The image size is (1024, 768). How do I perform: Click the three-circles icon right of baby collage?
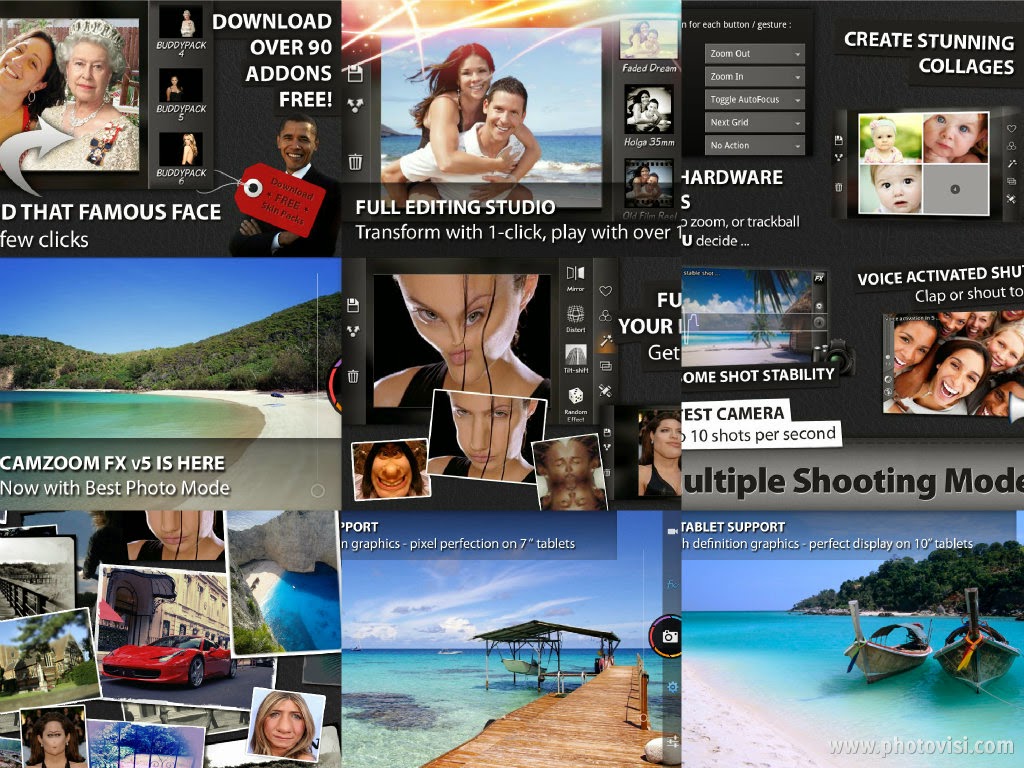click(1011, 146)
